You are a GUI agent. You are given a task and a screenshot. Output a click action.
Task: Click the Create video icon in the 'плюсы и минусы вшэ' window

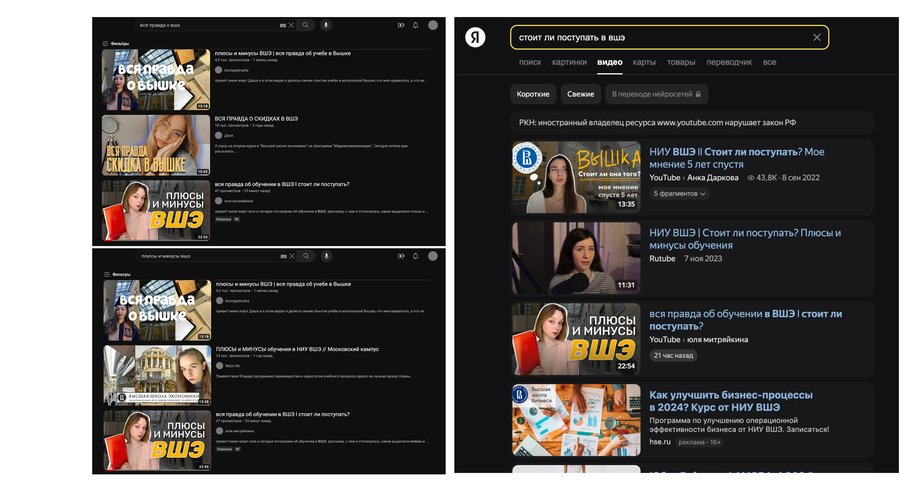point(401,256)
